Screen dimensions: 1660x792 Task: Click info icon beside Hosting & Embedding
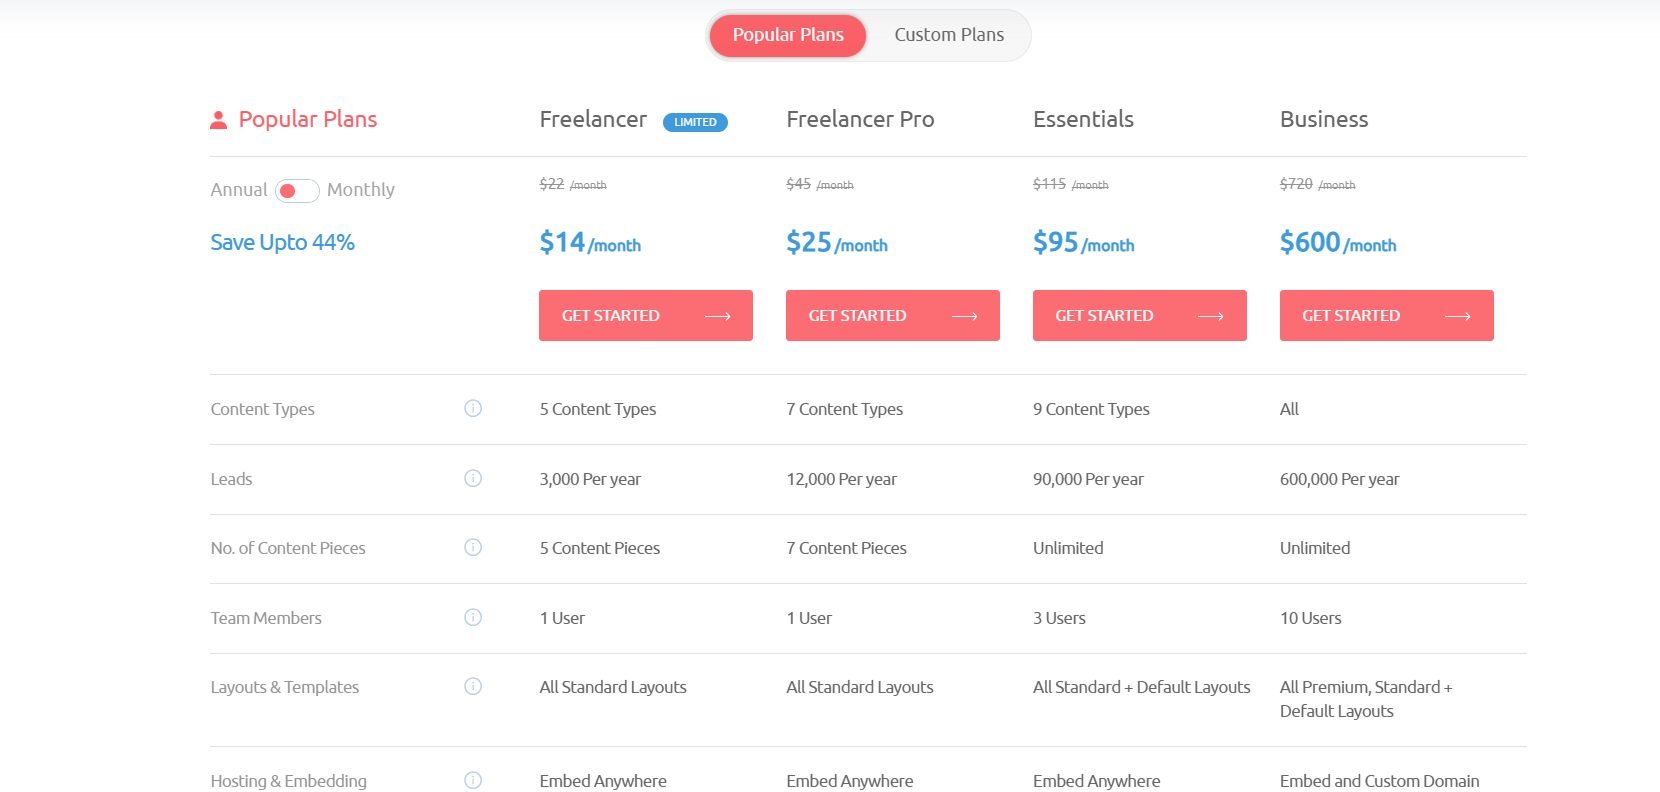473,780
